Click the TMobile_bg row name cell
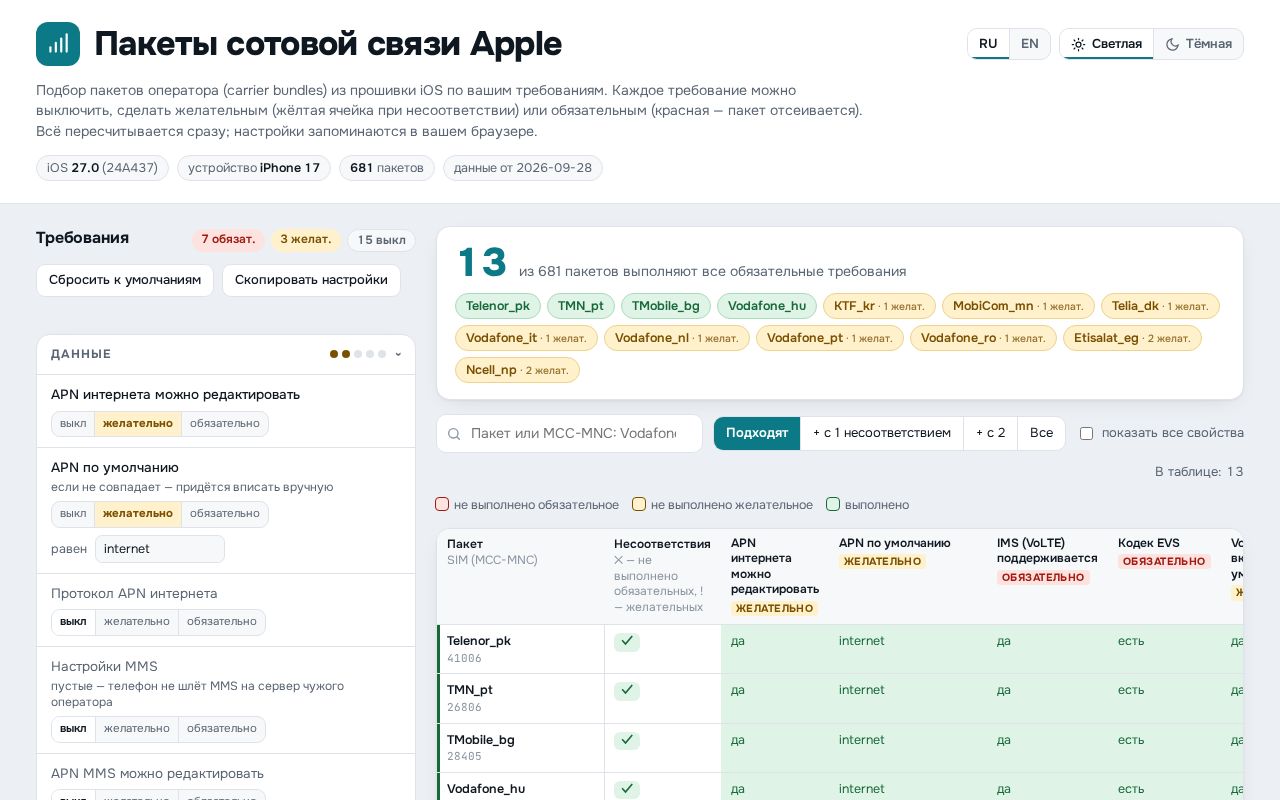 [x=521, y=747]
